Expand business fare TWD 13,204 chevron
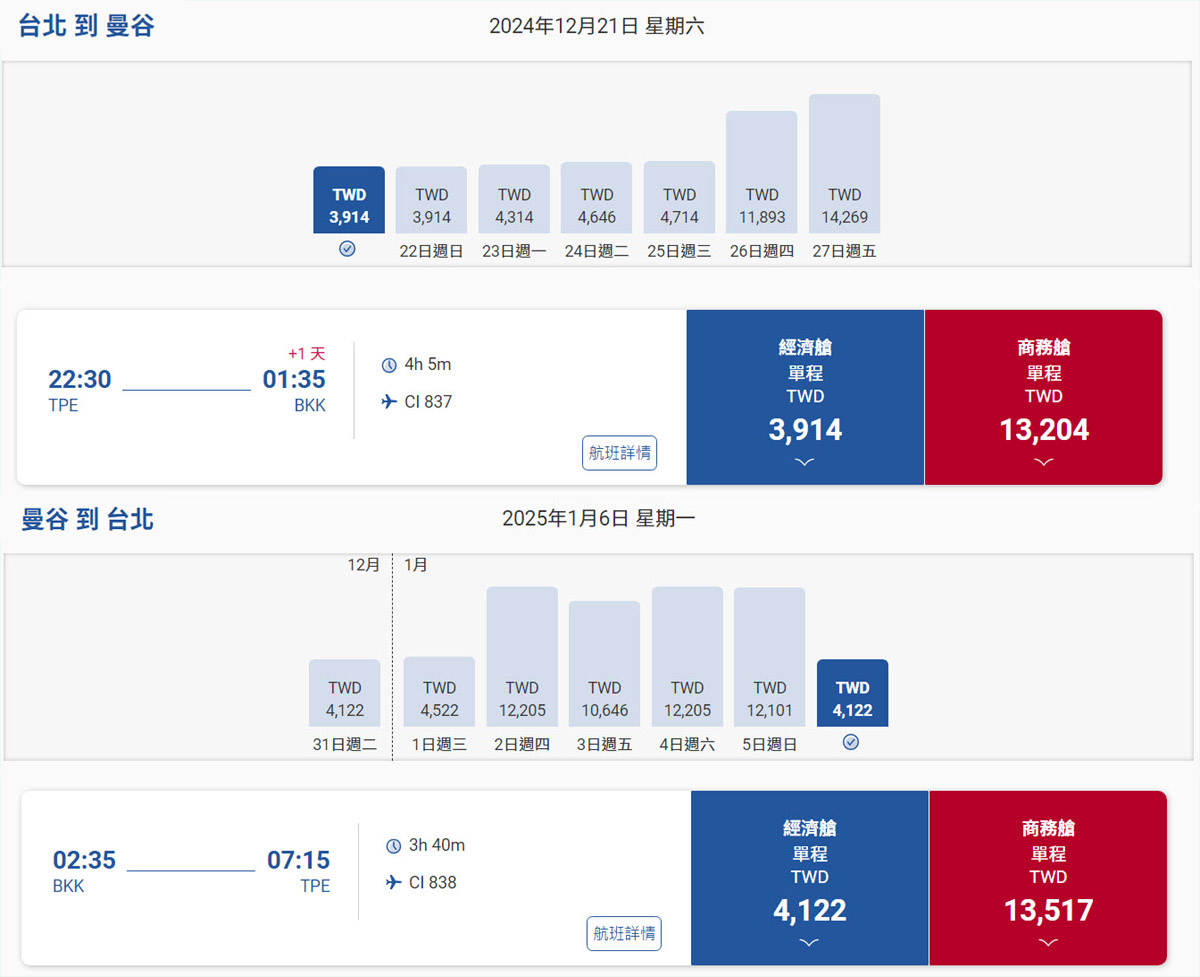This screenshot has height=977, width=1200. point(1043,462)
